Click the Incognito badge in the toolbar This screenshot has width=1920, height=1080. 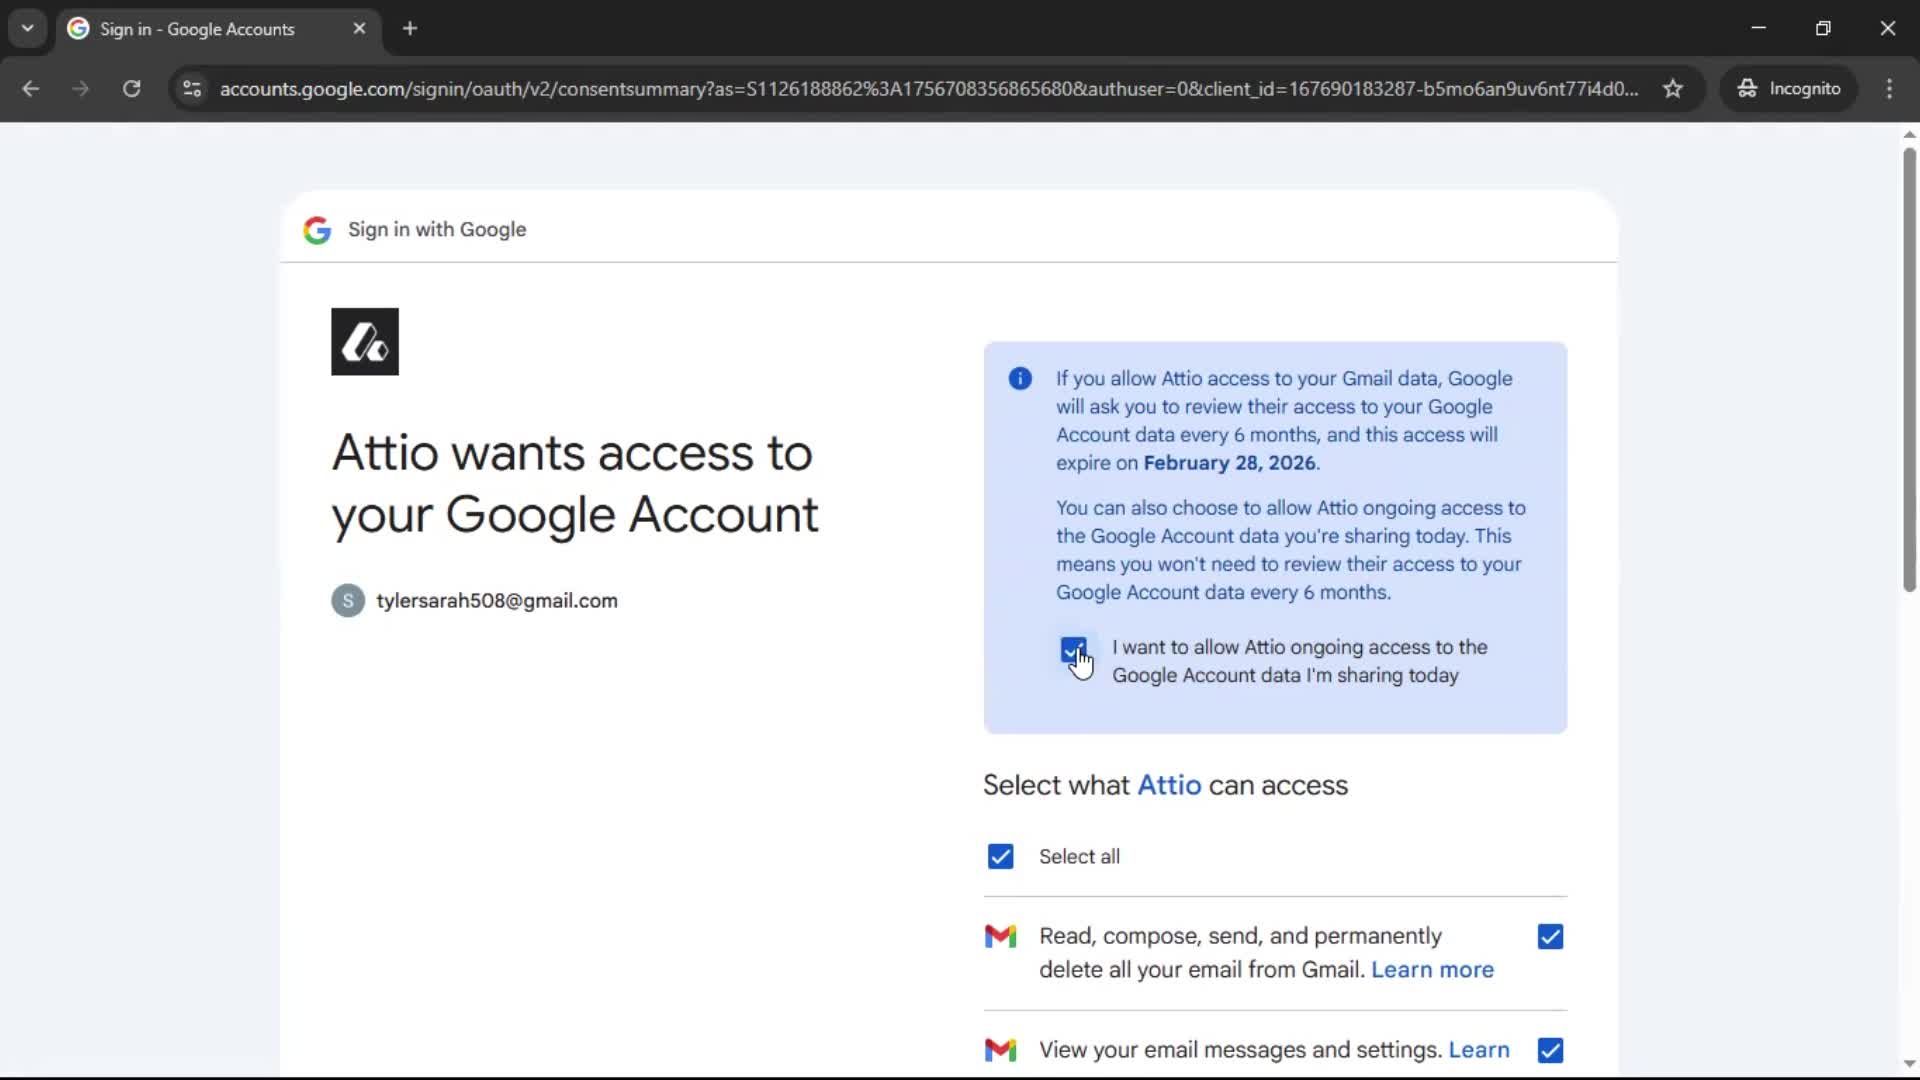point(1789,88)
